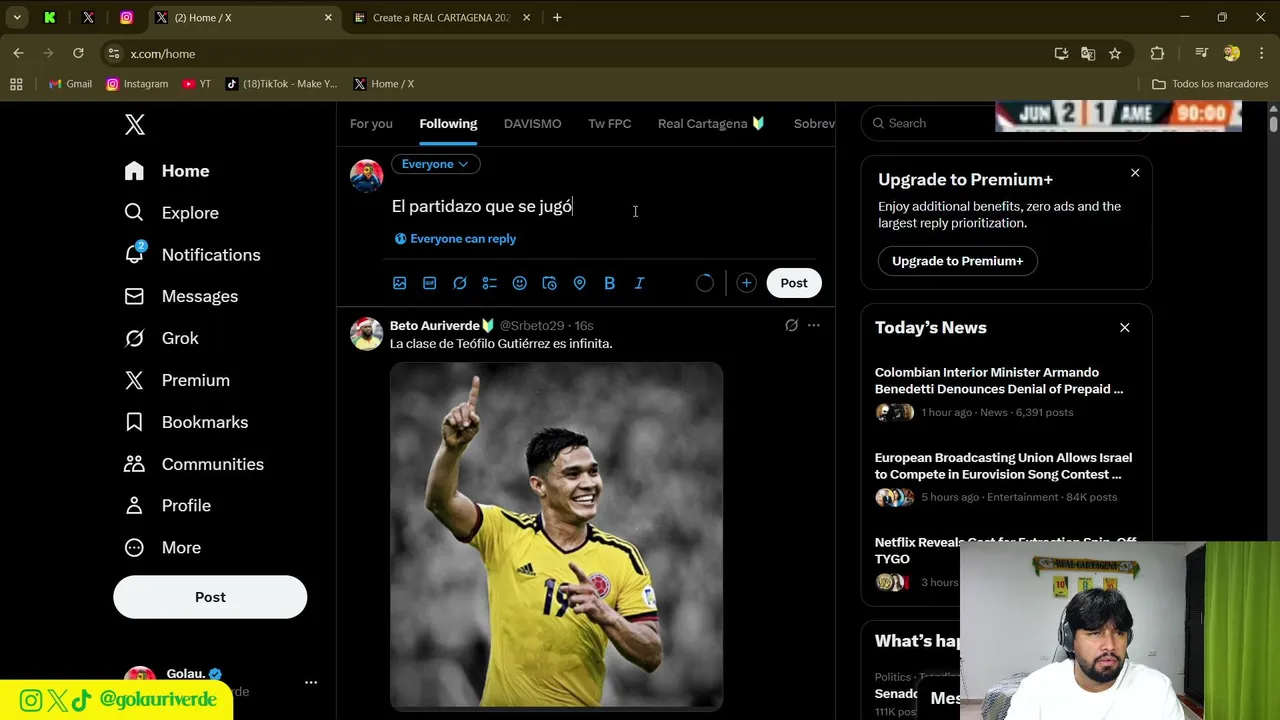Dismiss the Upgrade to Premium+ card
Viewport: 1280px width, 720px height.
(1135, 173)
